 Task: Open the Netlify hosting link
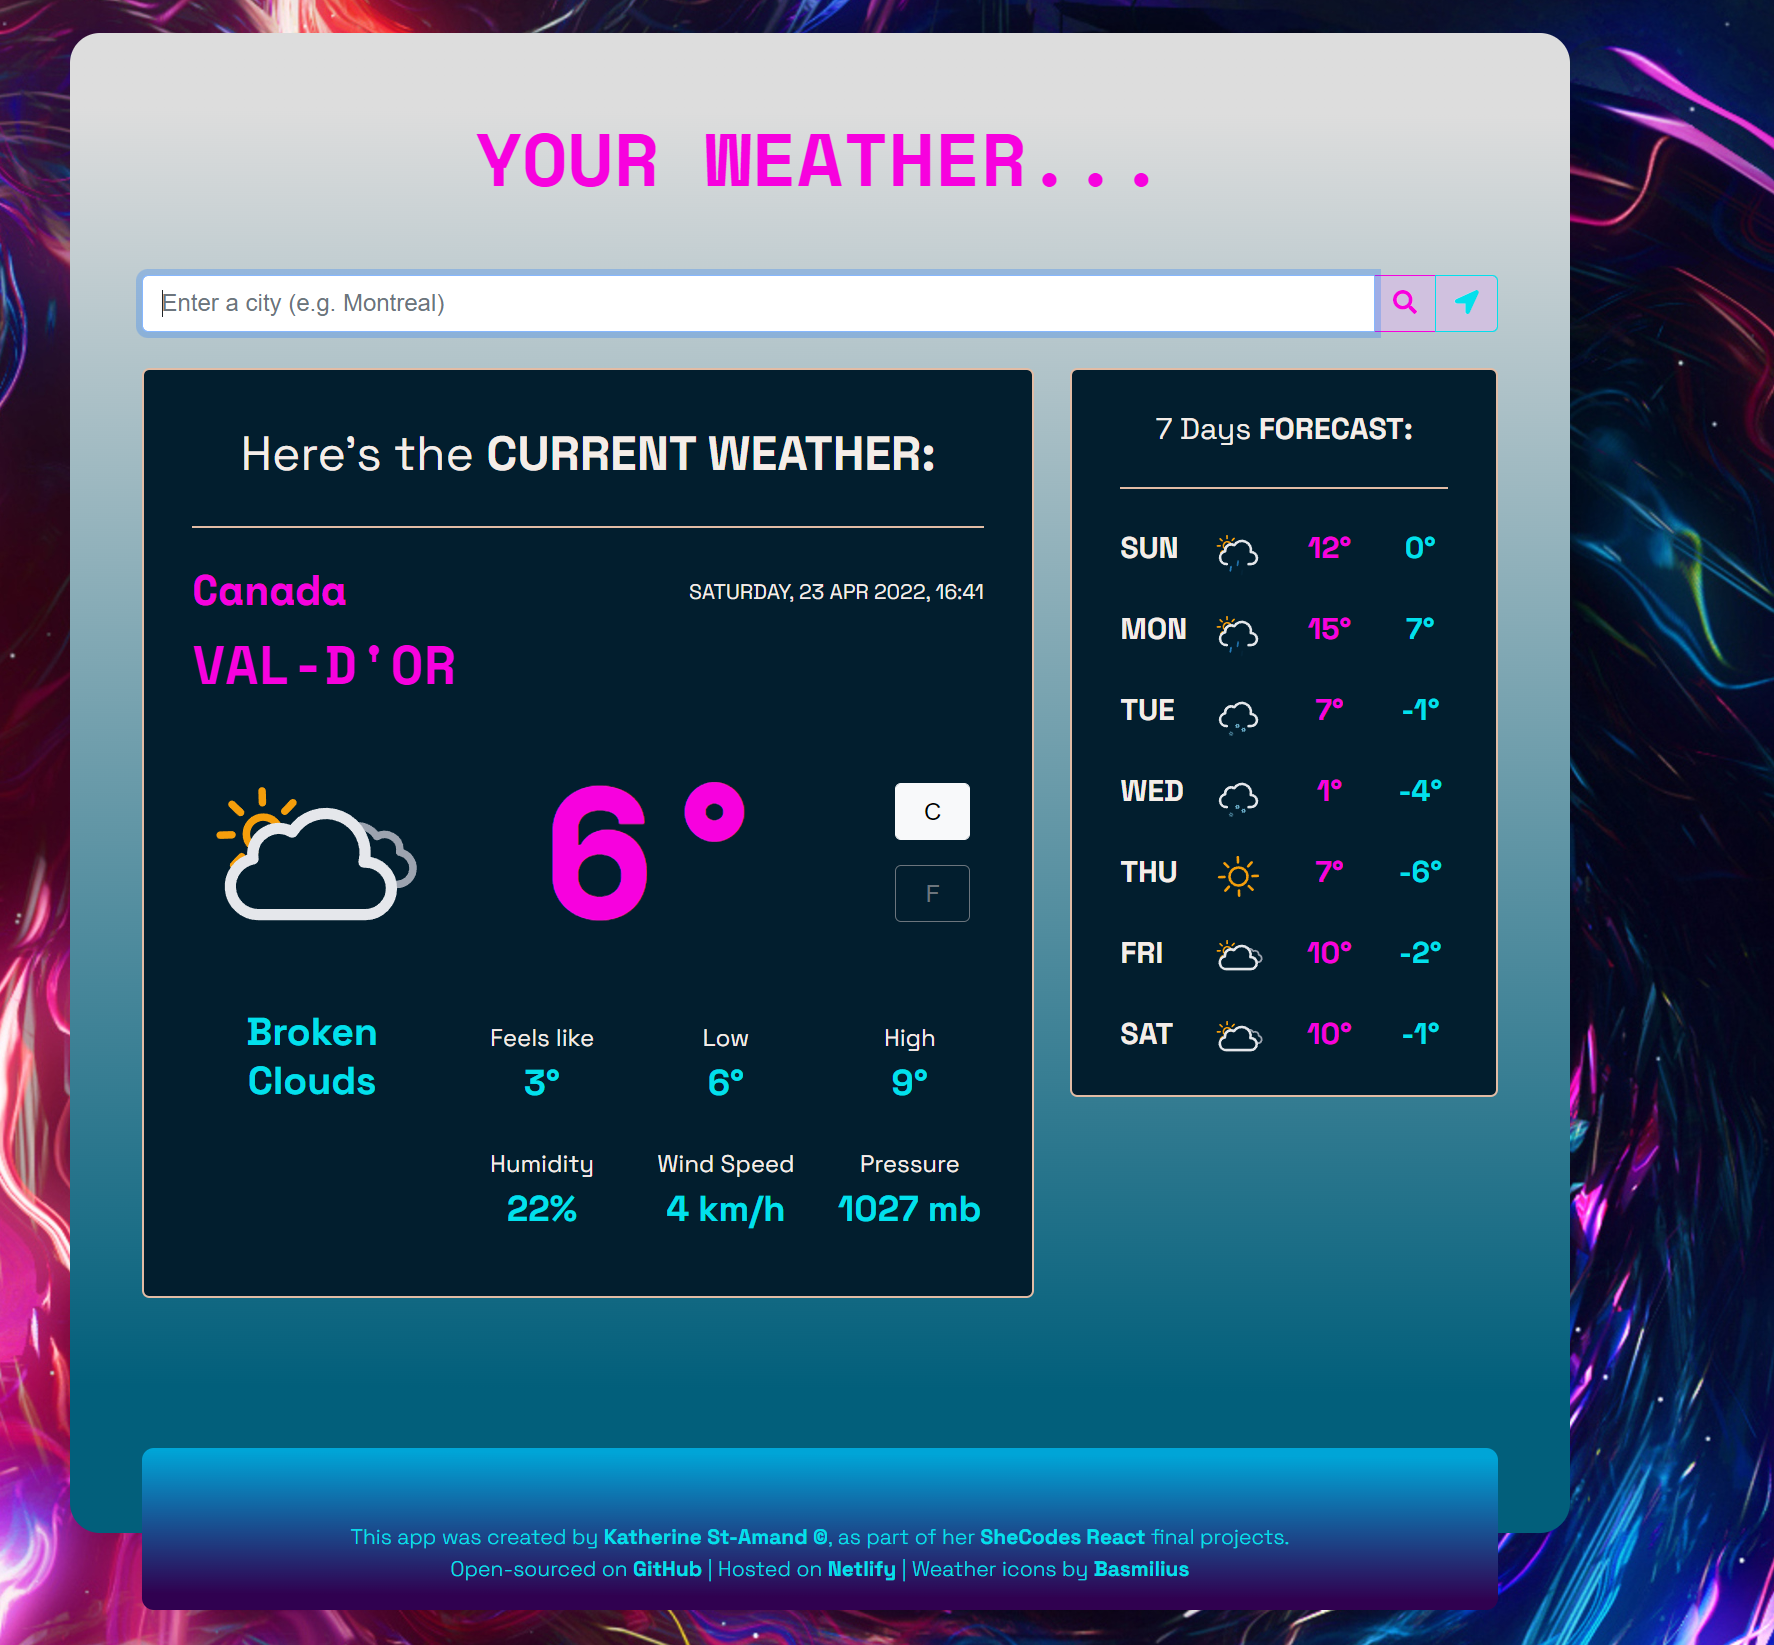point(861,1569)
